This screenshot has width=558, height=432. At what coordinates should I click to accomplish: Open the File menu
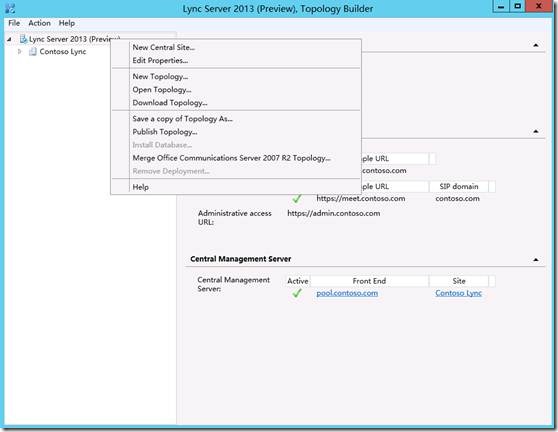coord(14,23)
